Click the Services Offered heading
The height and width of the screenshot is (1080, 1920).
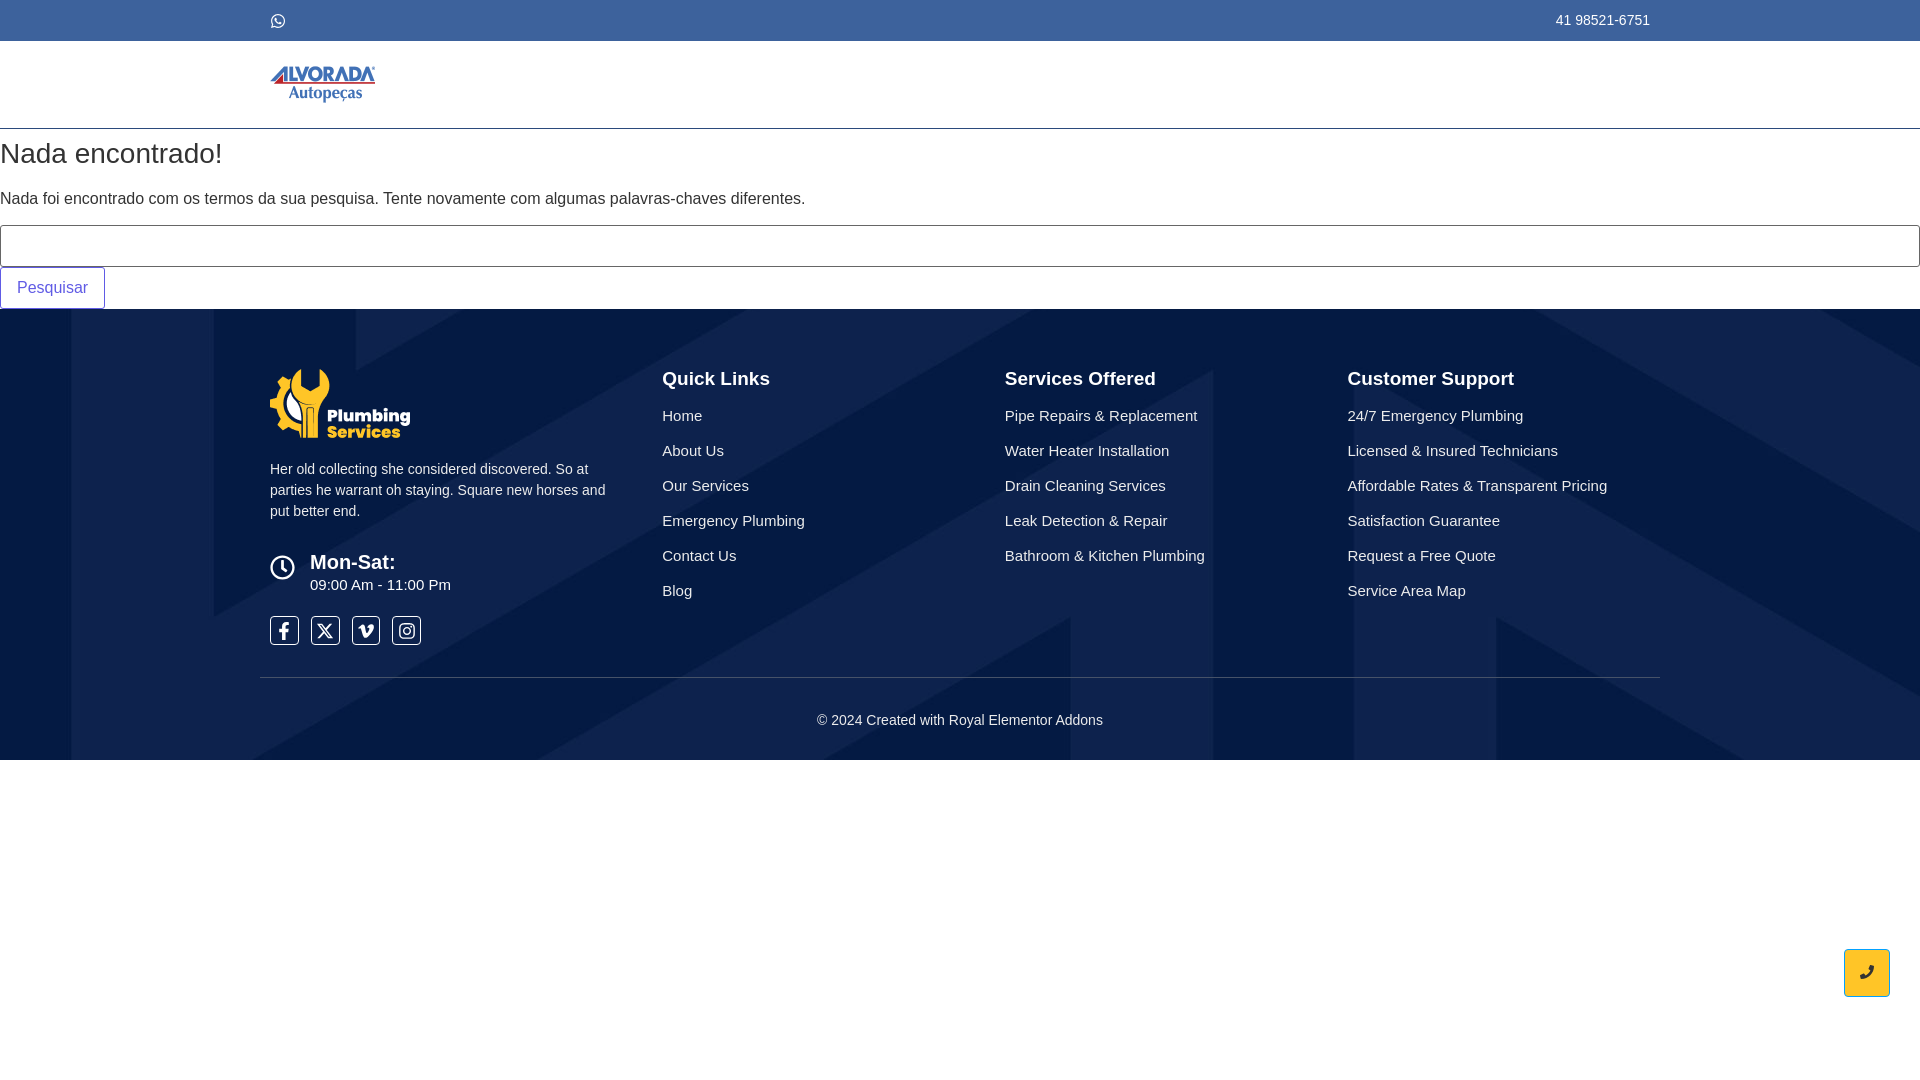point(1080,379)
